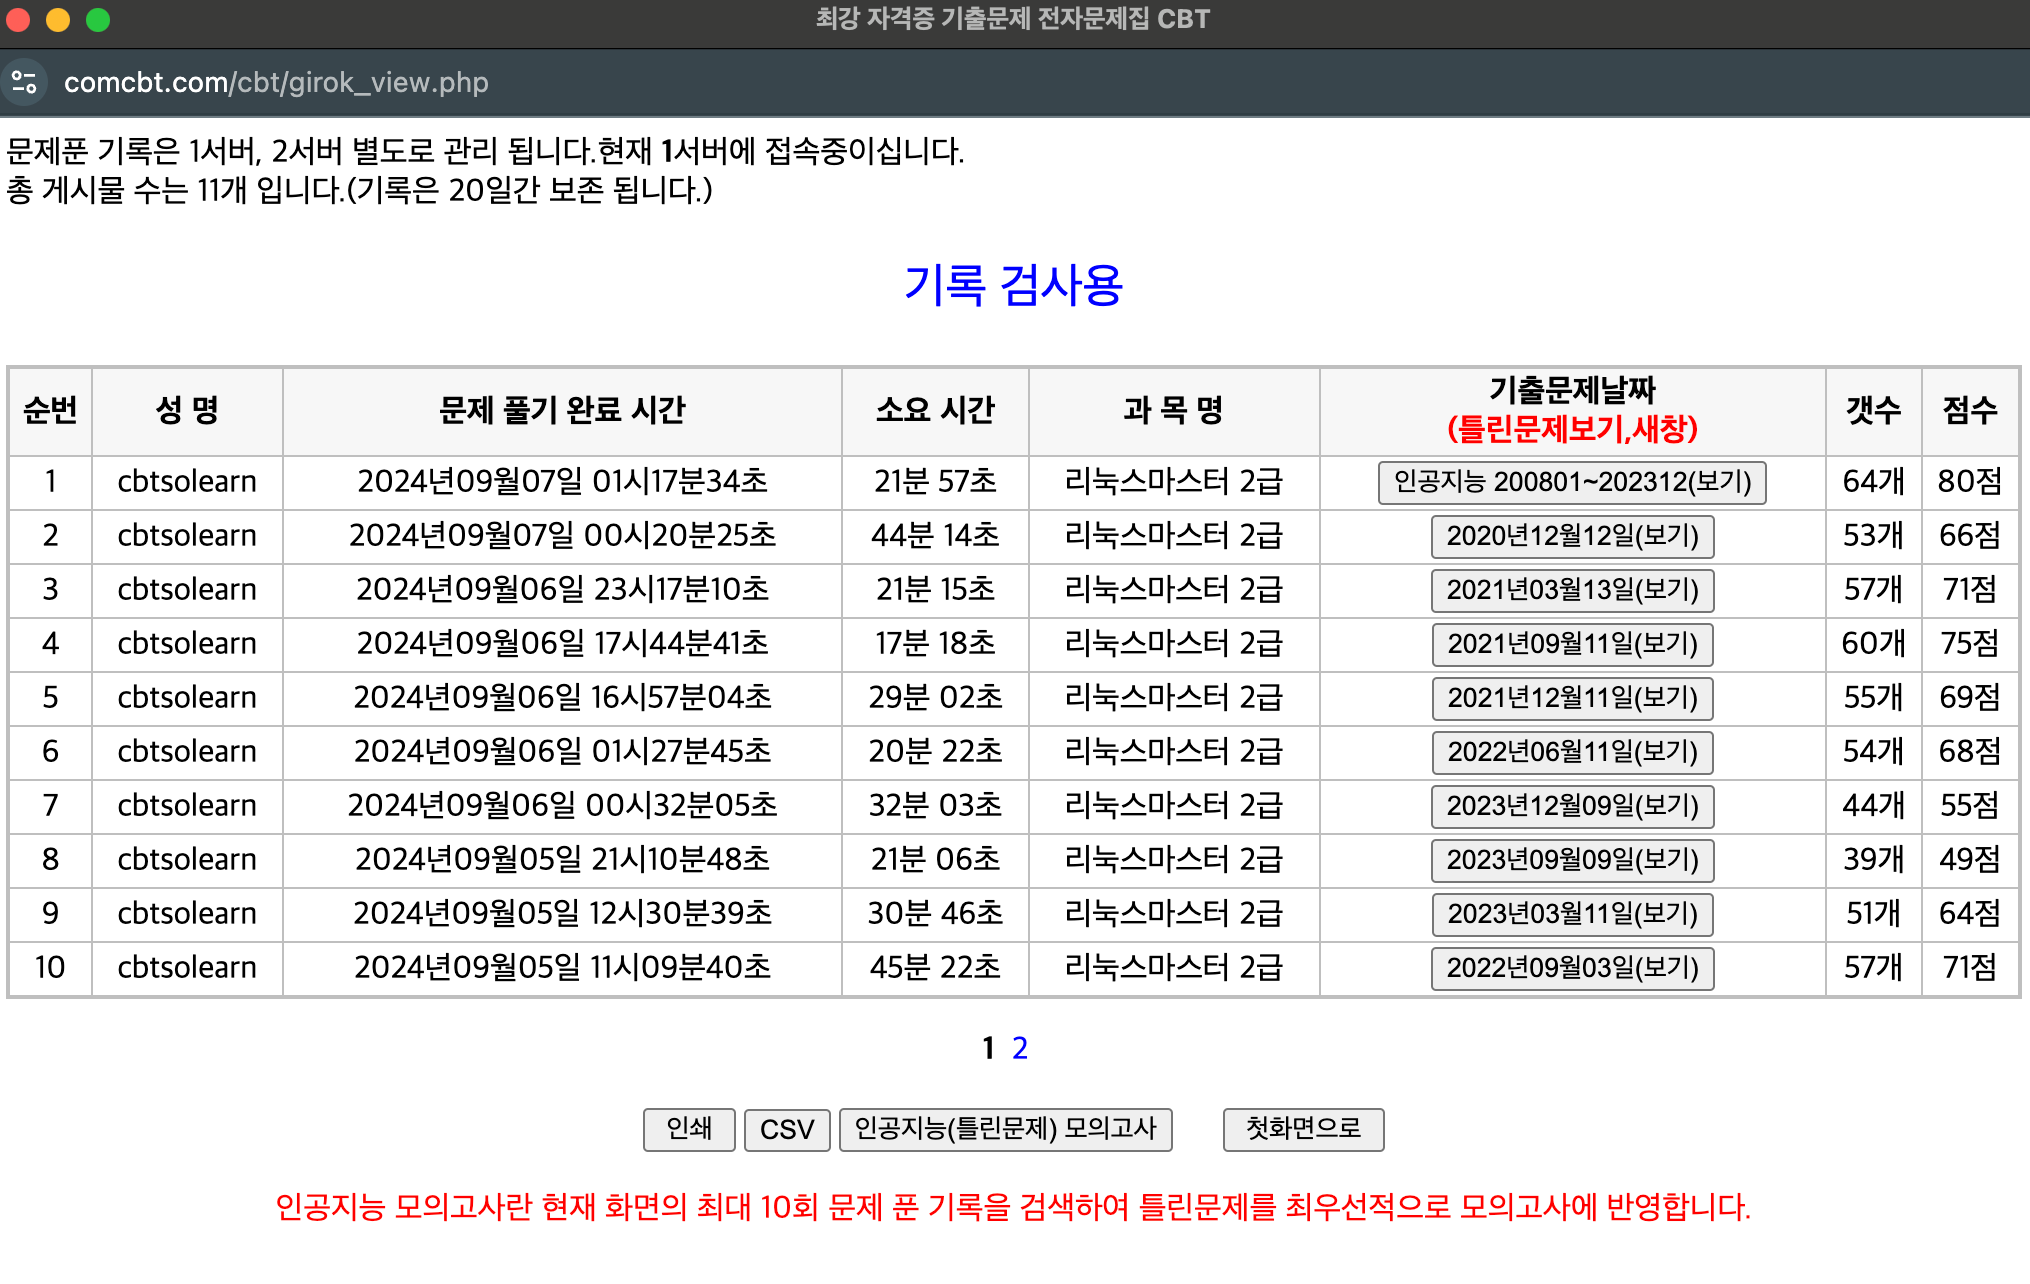Click the address bar URL field

[x=276, y=82]
